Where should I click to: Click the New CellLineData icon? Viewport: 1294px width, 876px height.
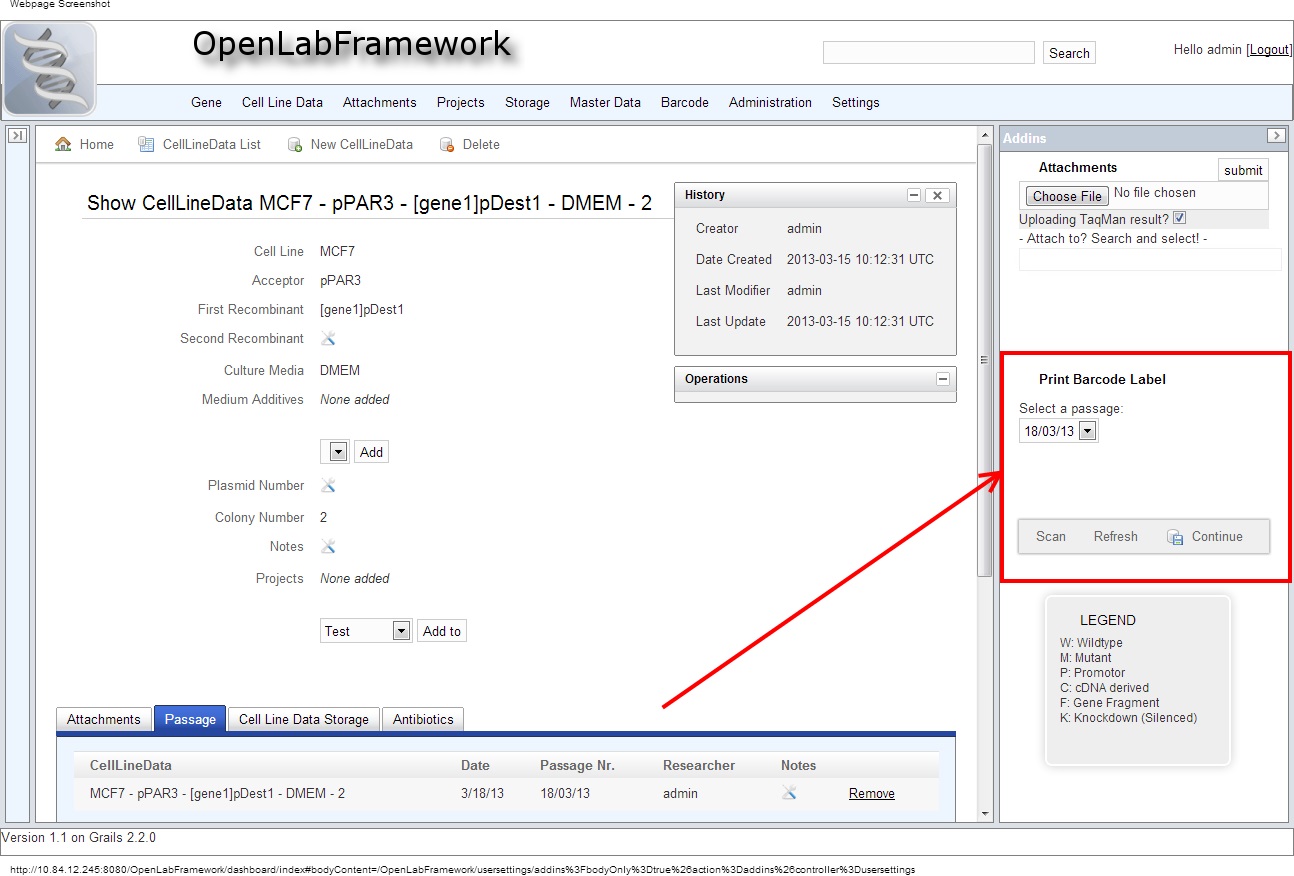pyautogui.click(x=295, y=145)
